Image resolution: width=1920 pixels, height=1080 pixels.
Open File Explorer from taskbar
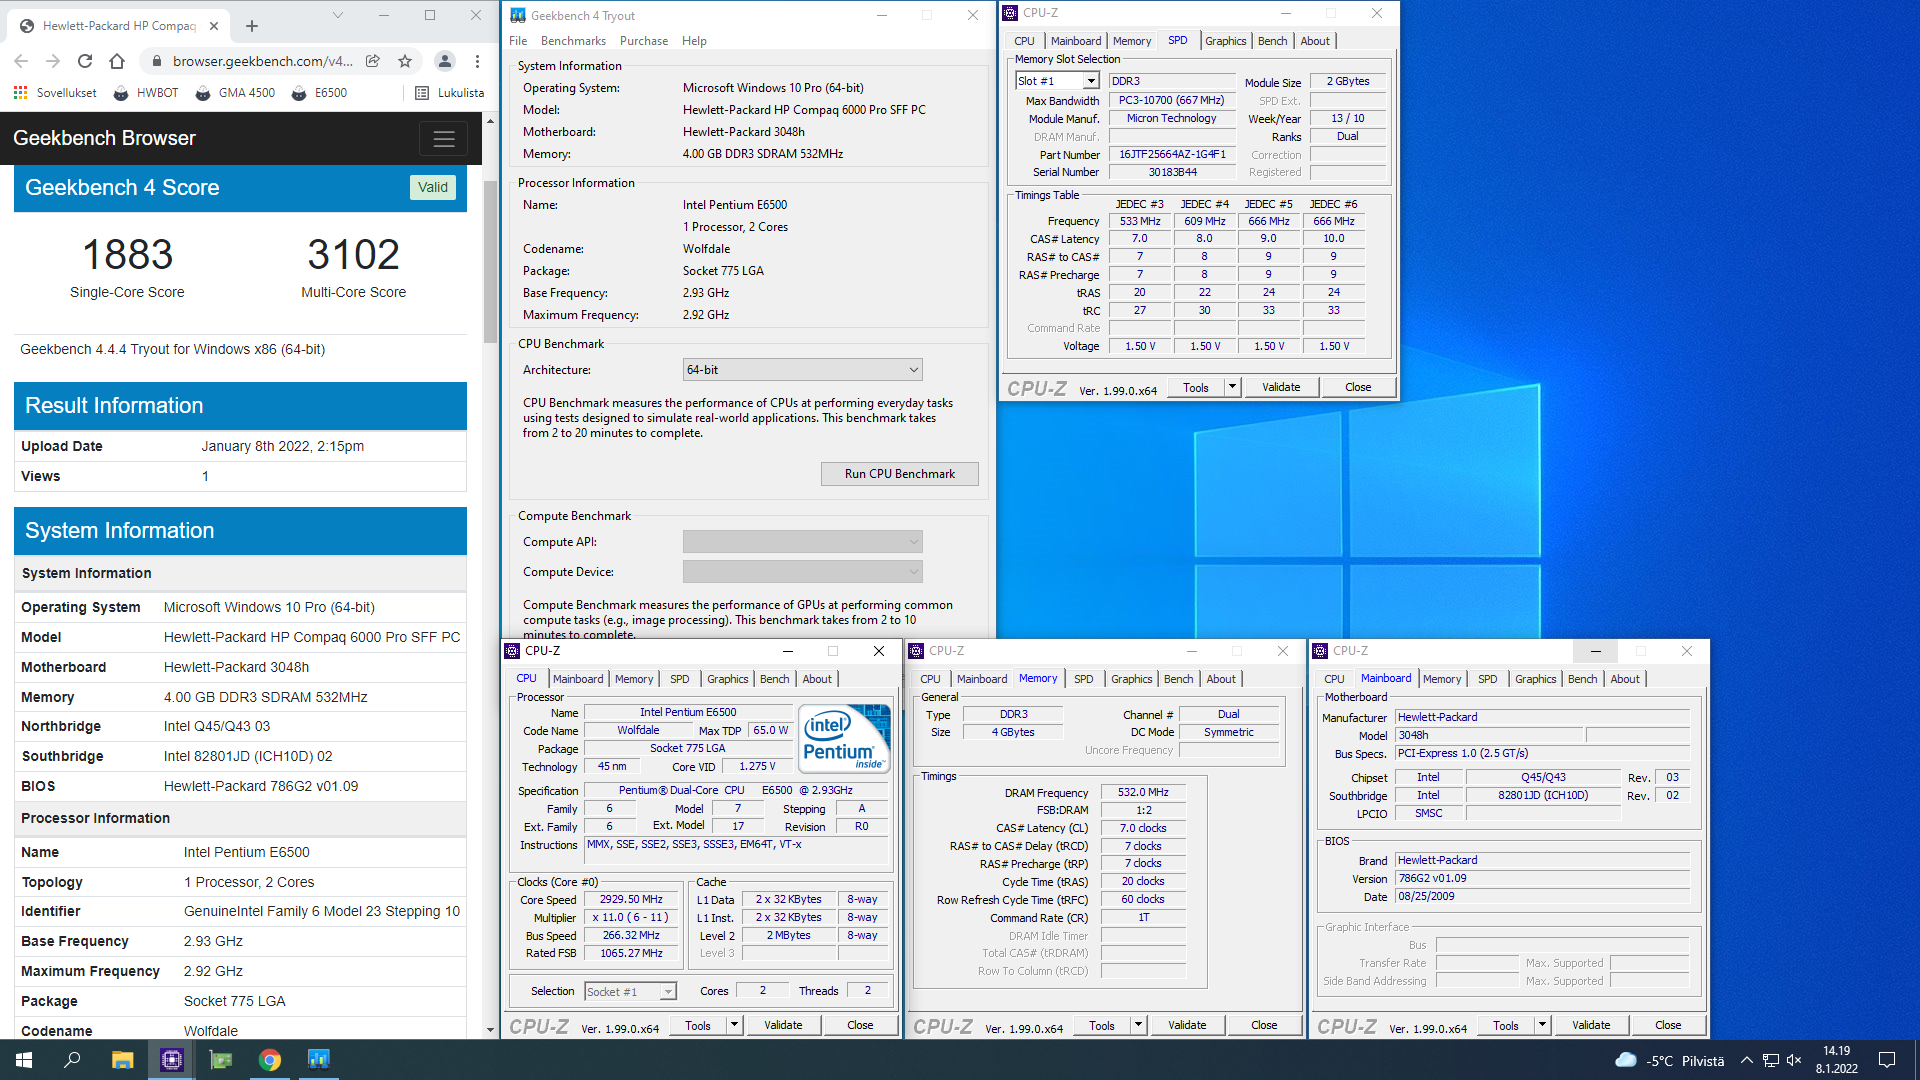coord(122,1060)
